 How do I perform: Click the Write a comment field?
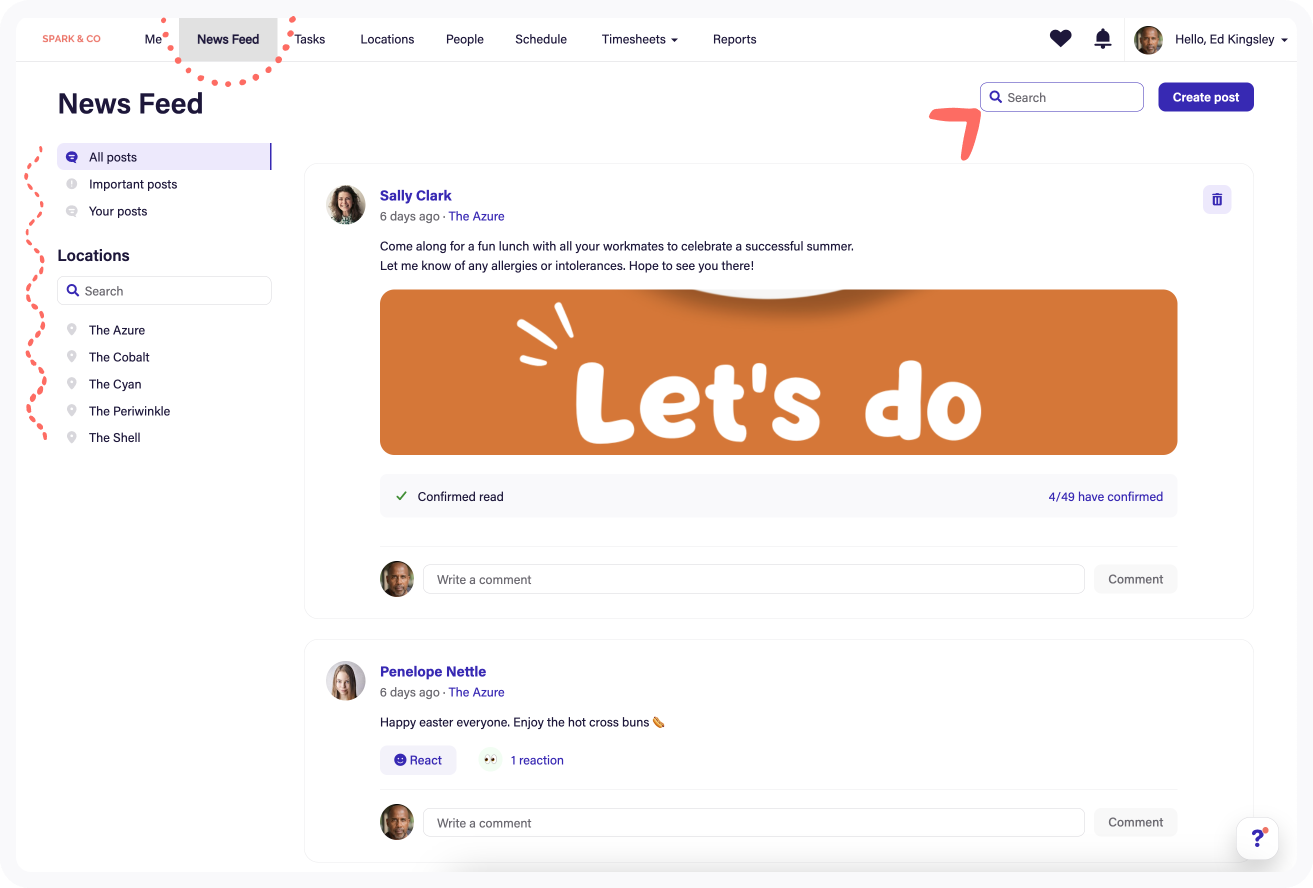[753, 579]
